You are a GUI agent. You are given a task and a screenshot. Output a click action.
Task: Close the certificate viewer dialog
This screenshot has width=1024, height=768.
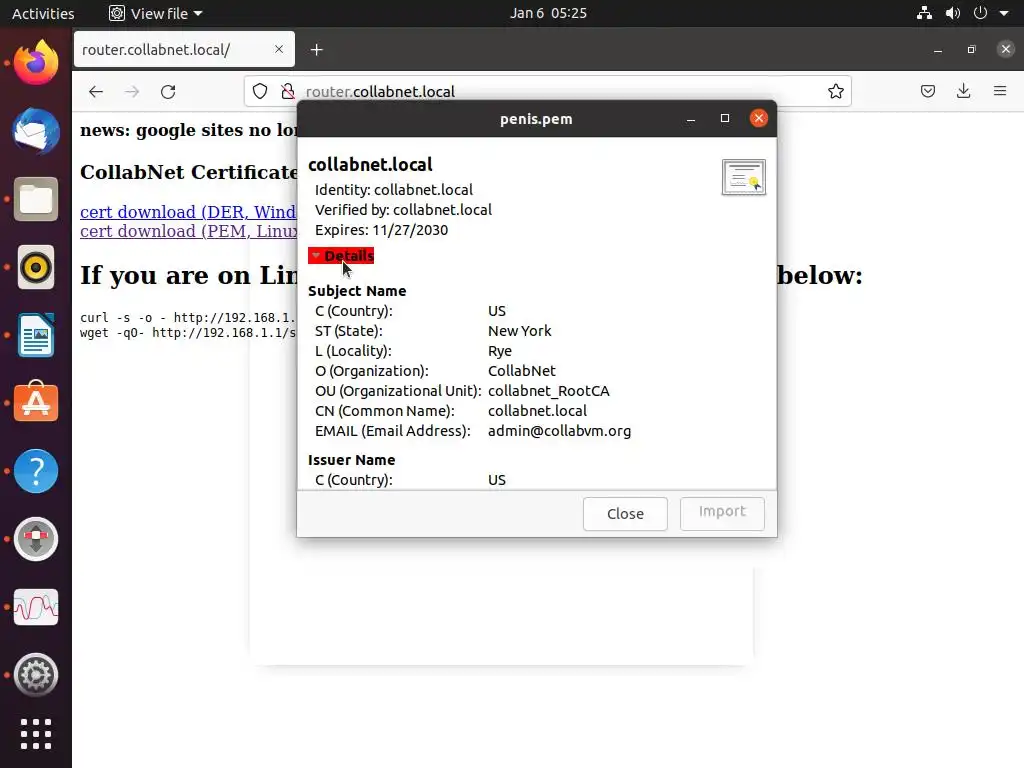point(625,514)
